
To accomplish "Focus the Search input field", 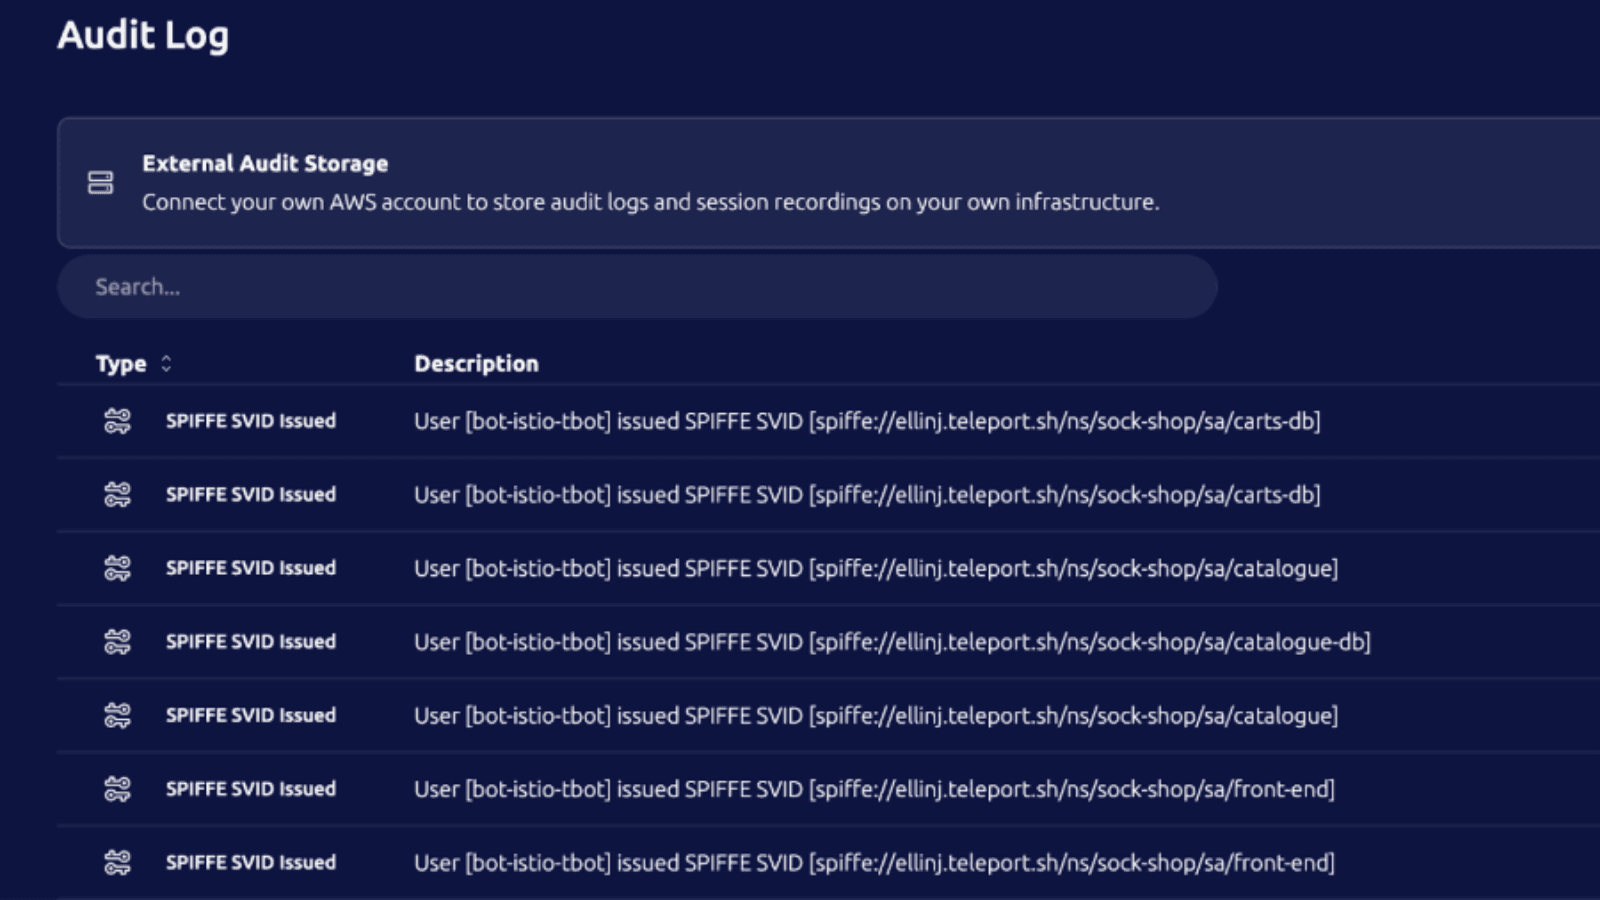I will (637, 287).
